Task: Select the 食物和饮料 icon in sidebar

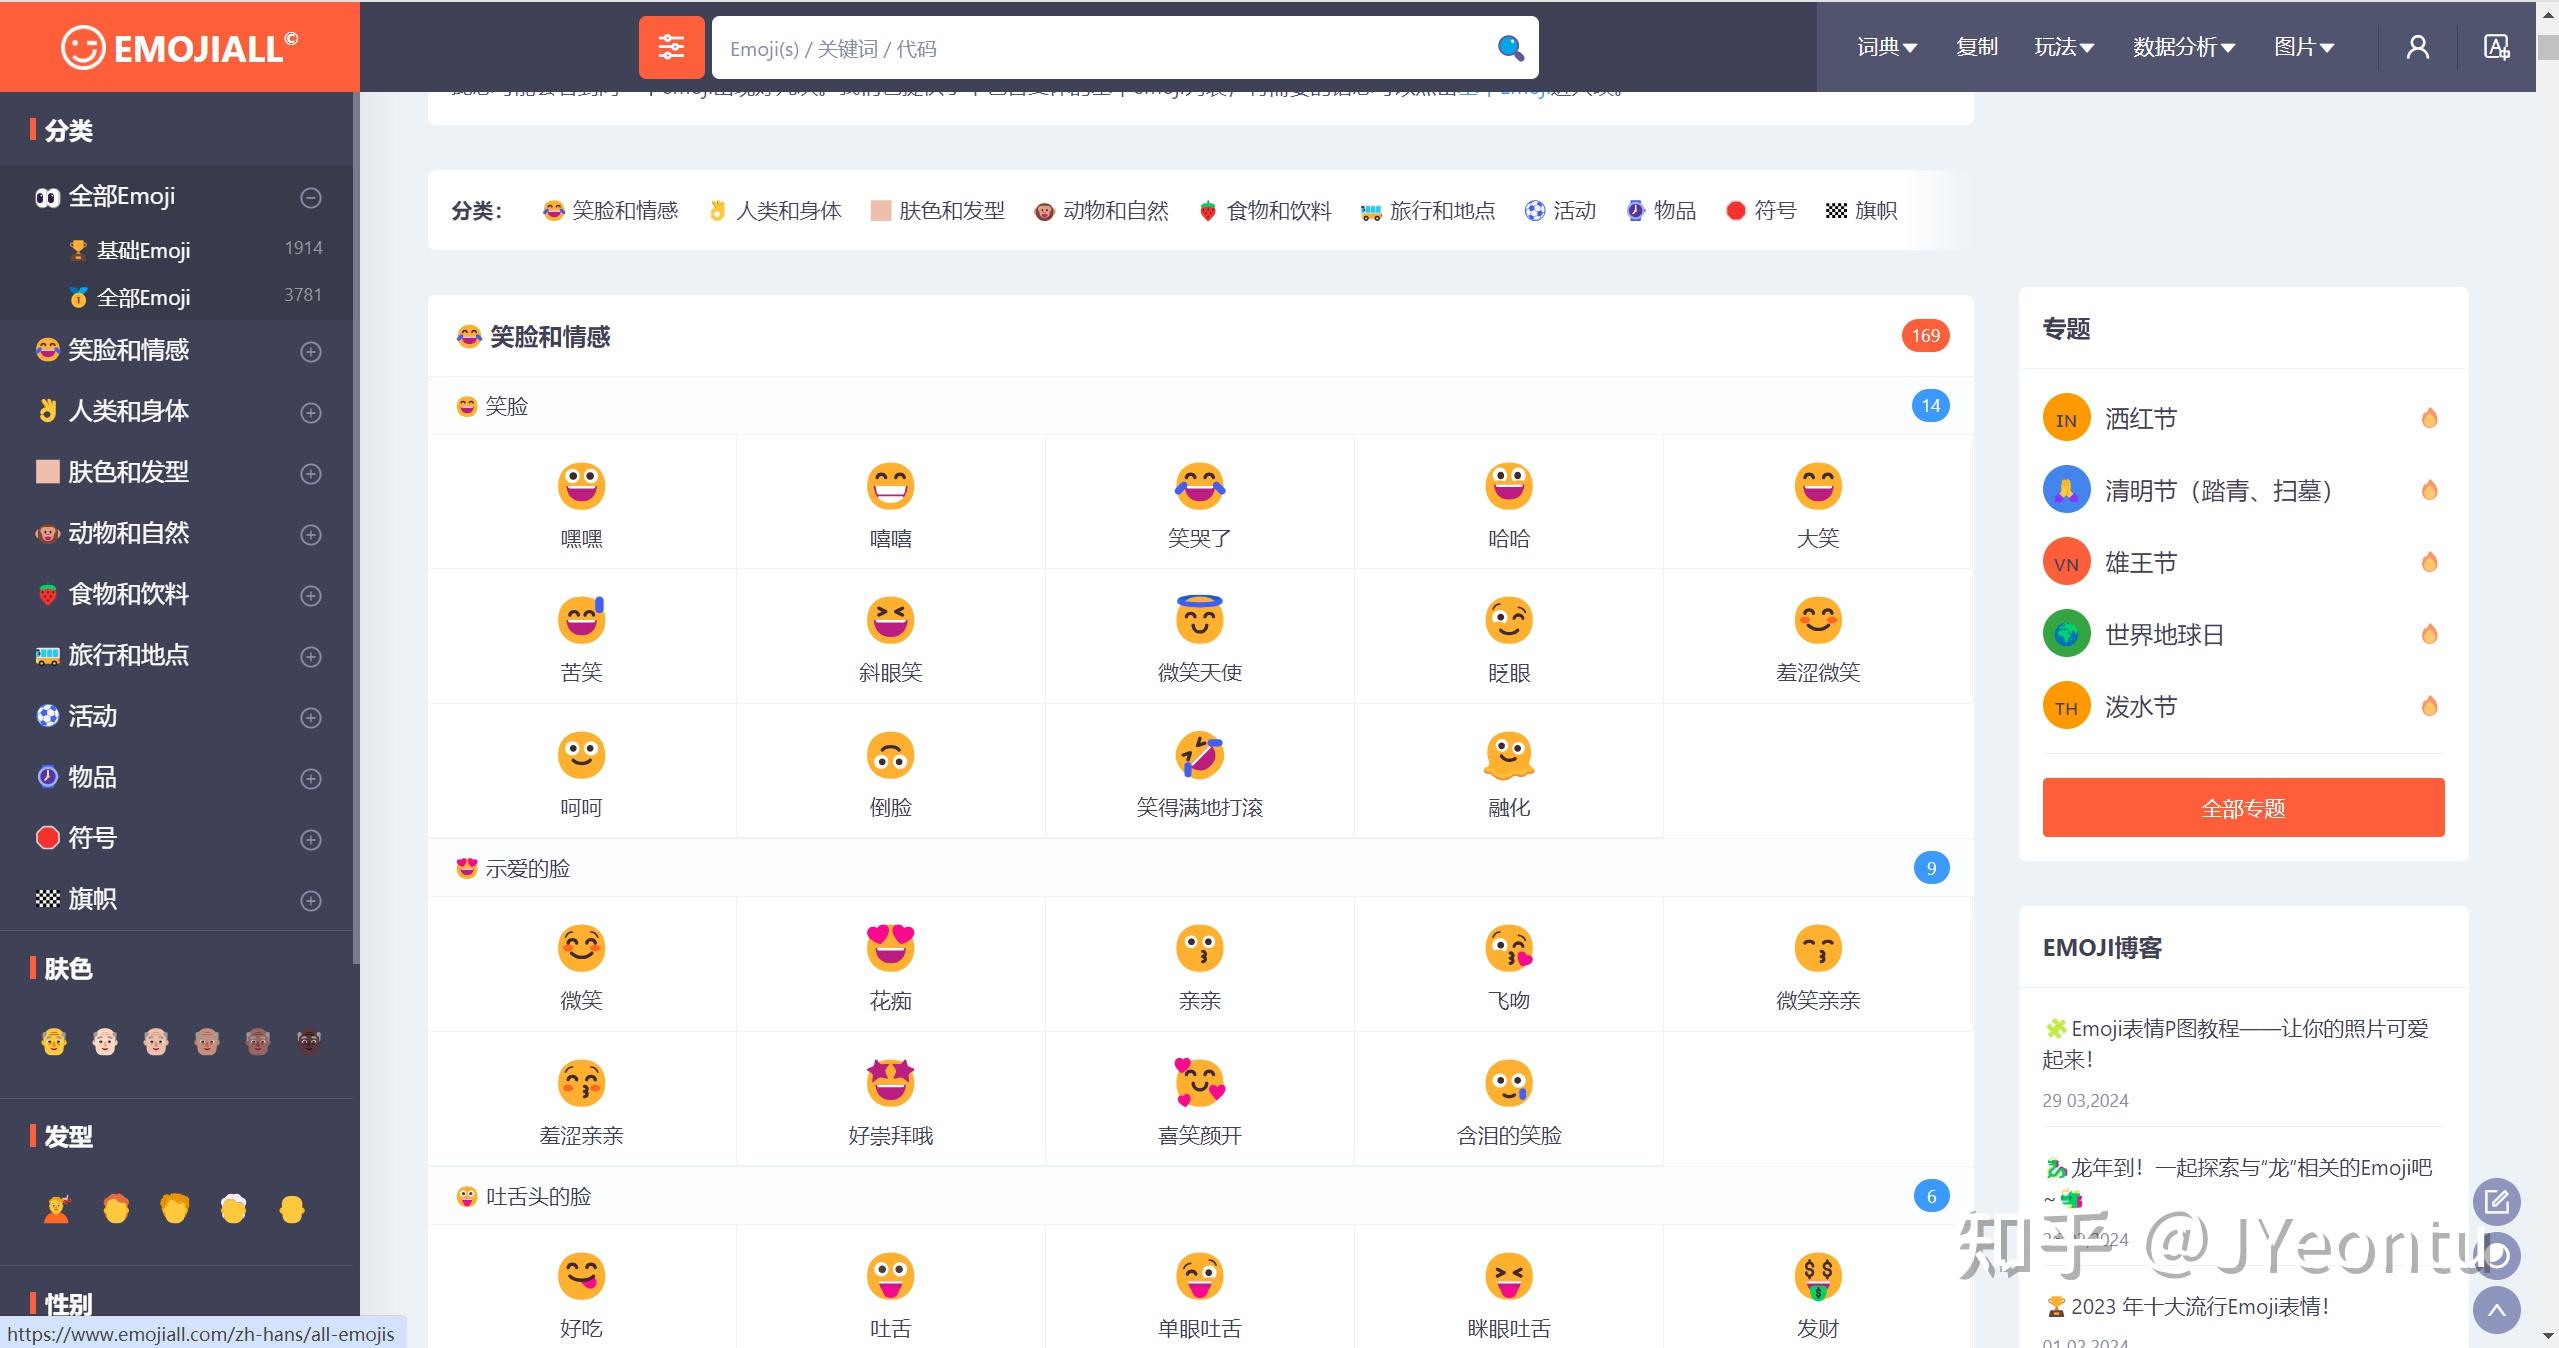Action: pyautogui.click(x=46, y=594)
